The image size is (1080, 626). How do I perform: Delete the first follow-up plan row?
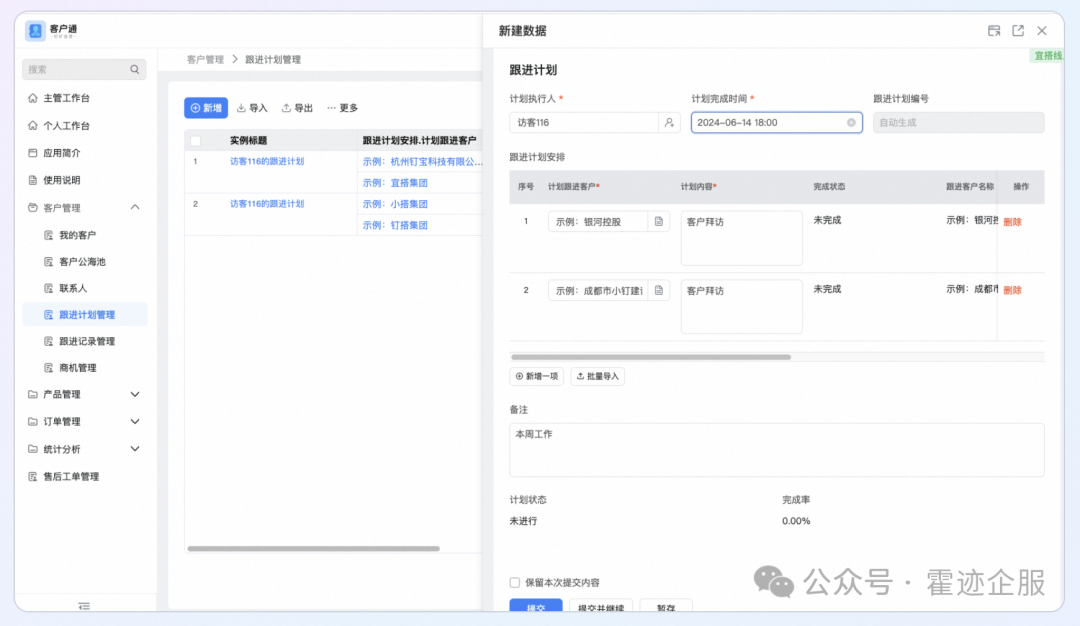1012,222
